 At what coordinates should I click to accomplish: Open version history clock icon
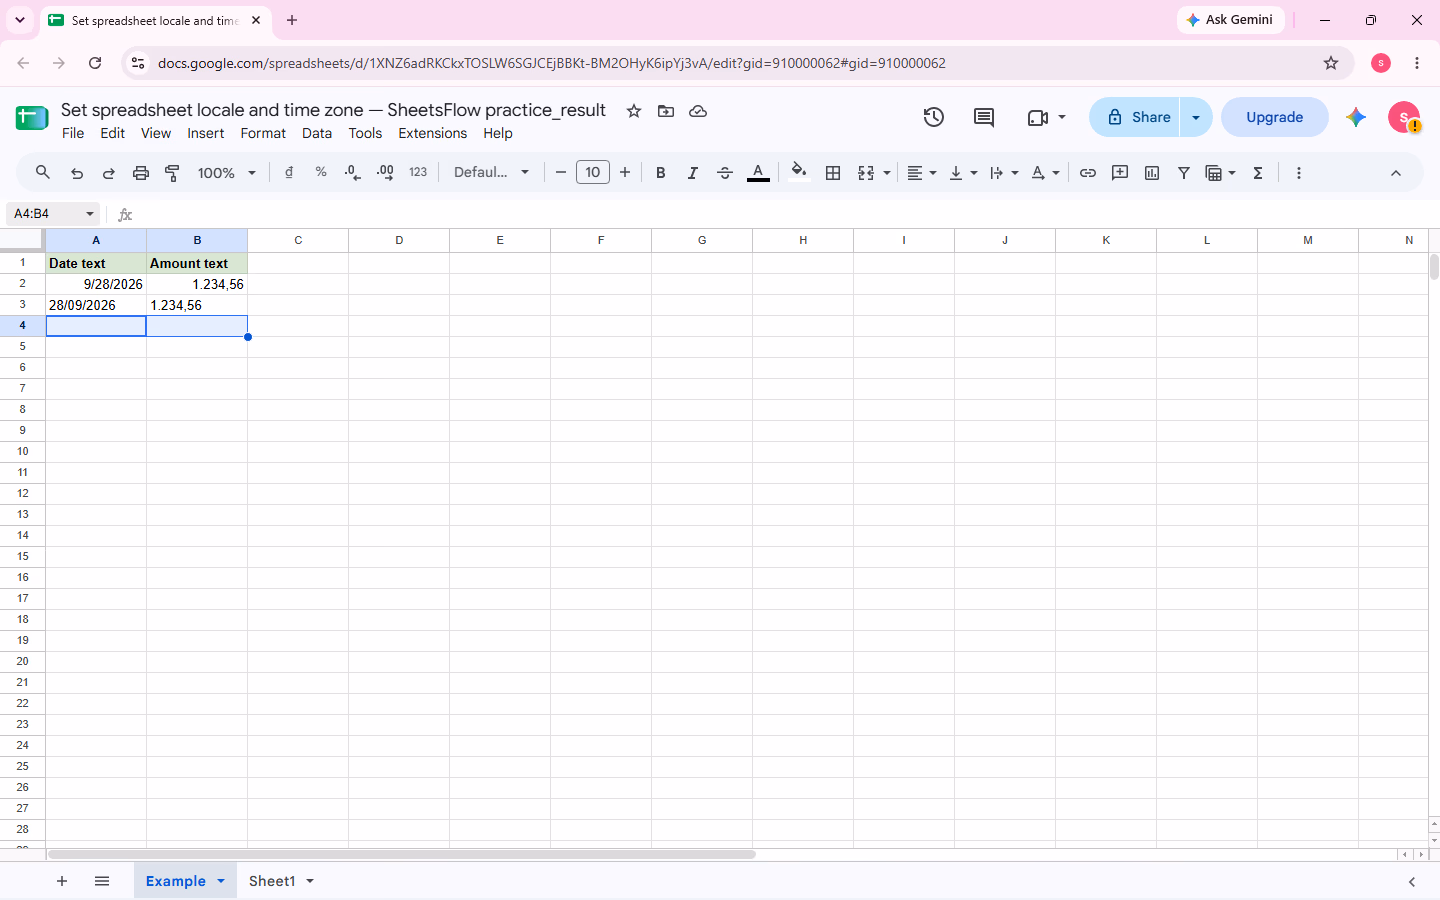[x=934, y=117]
